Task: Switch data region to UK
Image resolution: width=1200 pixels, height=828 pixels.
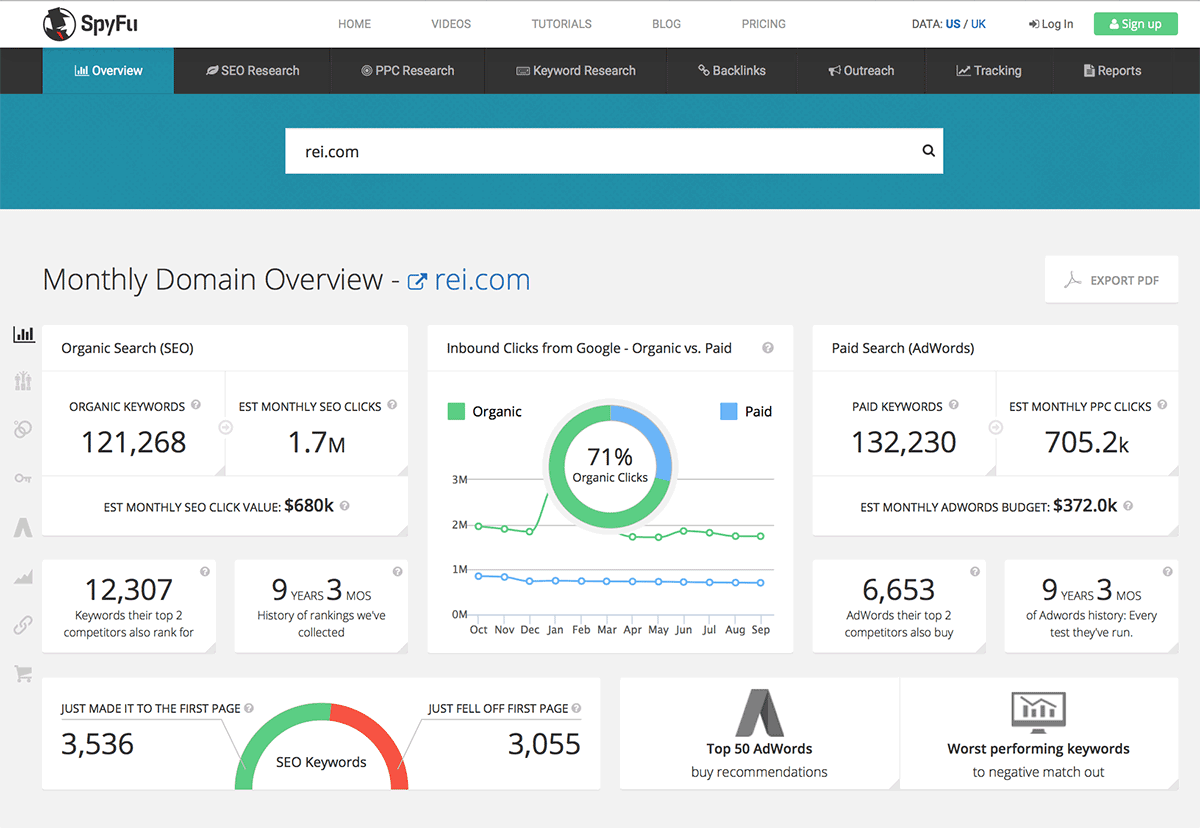Action: pos(977,24)
